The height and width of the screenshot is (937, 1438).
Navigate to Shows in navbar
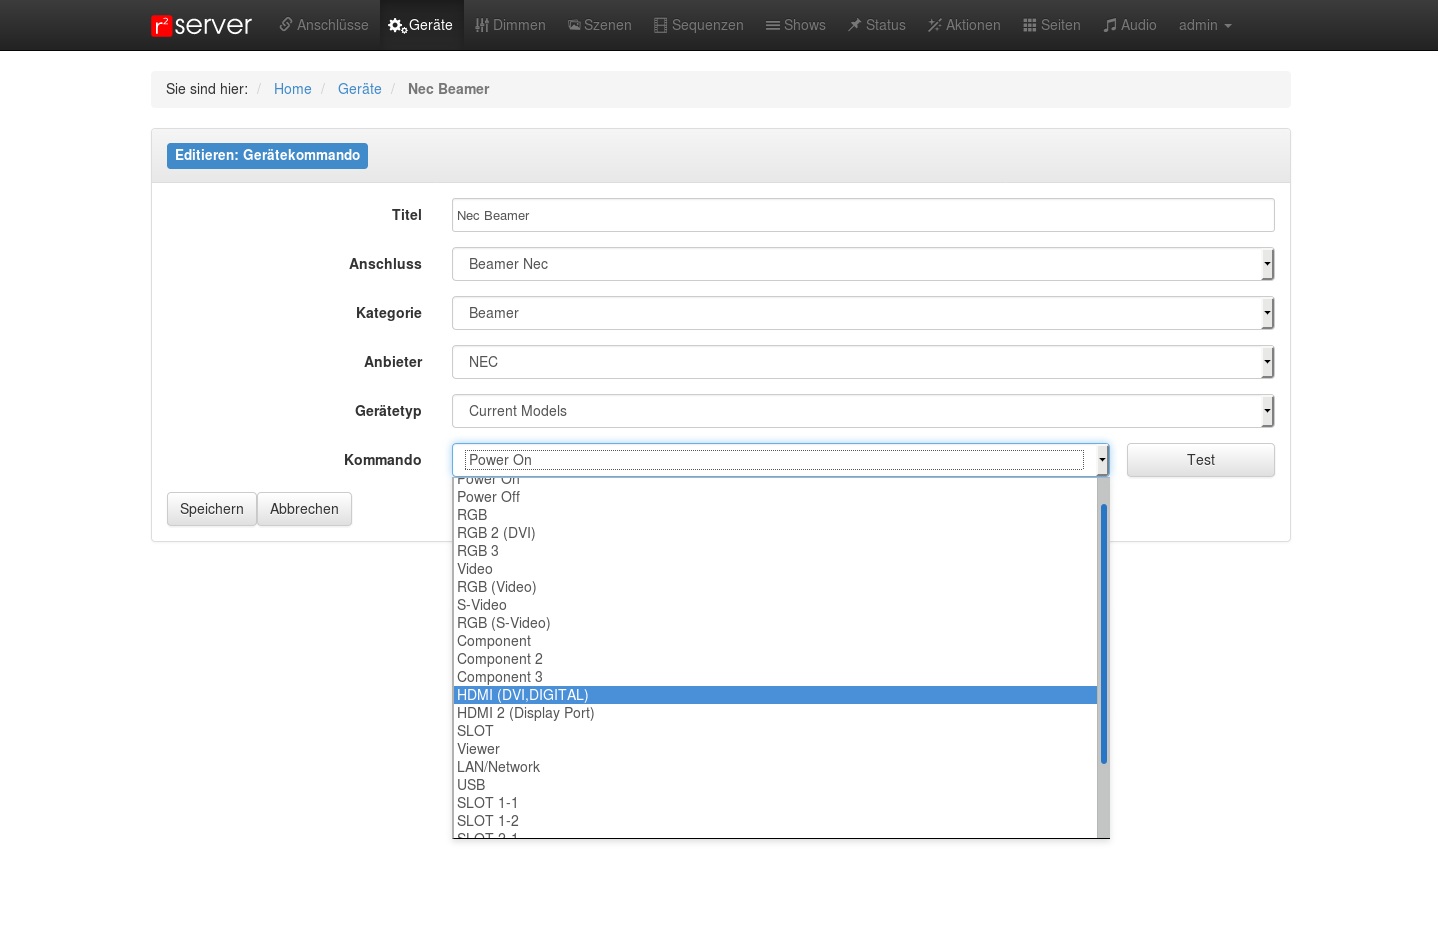(x=795, y=25)
